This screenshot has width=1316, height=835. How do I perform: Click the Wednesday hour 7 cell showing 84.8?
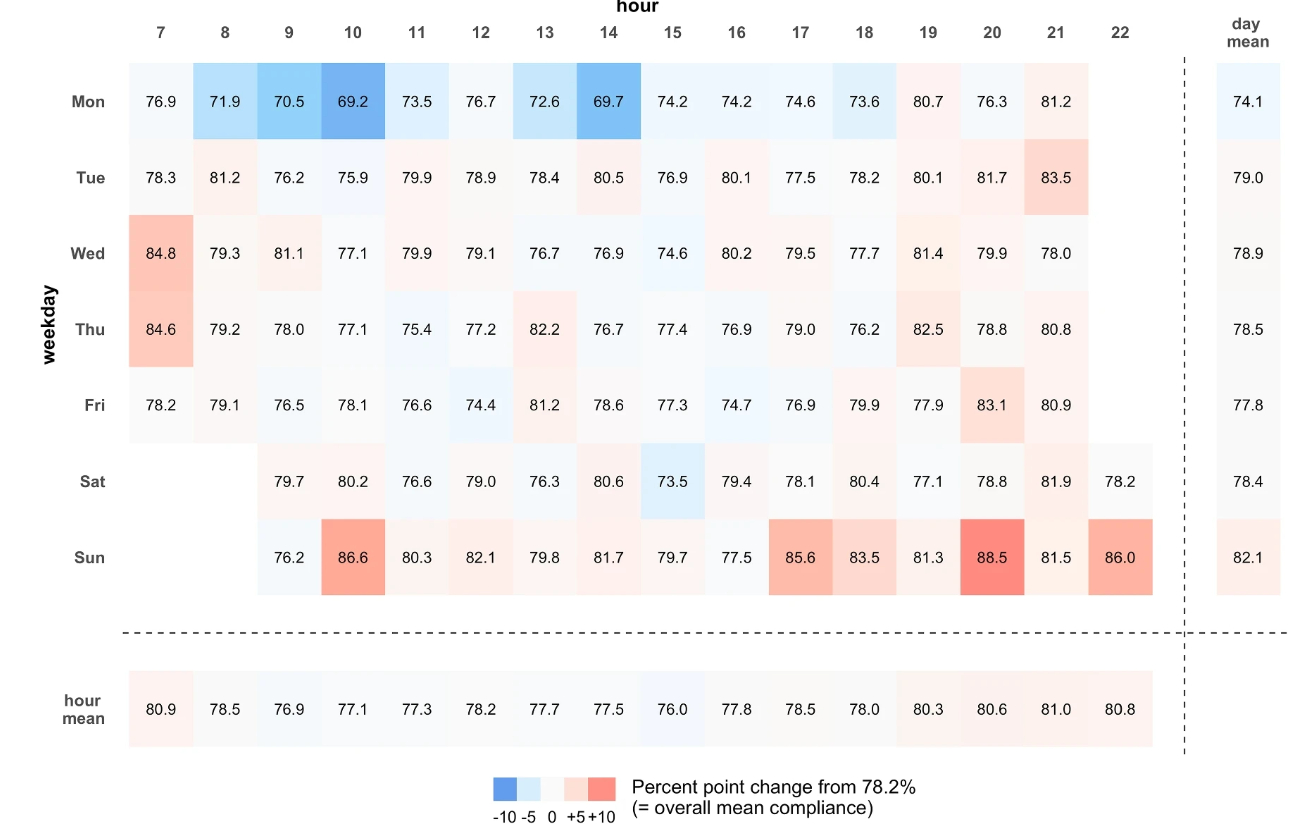pos(161,254)
